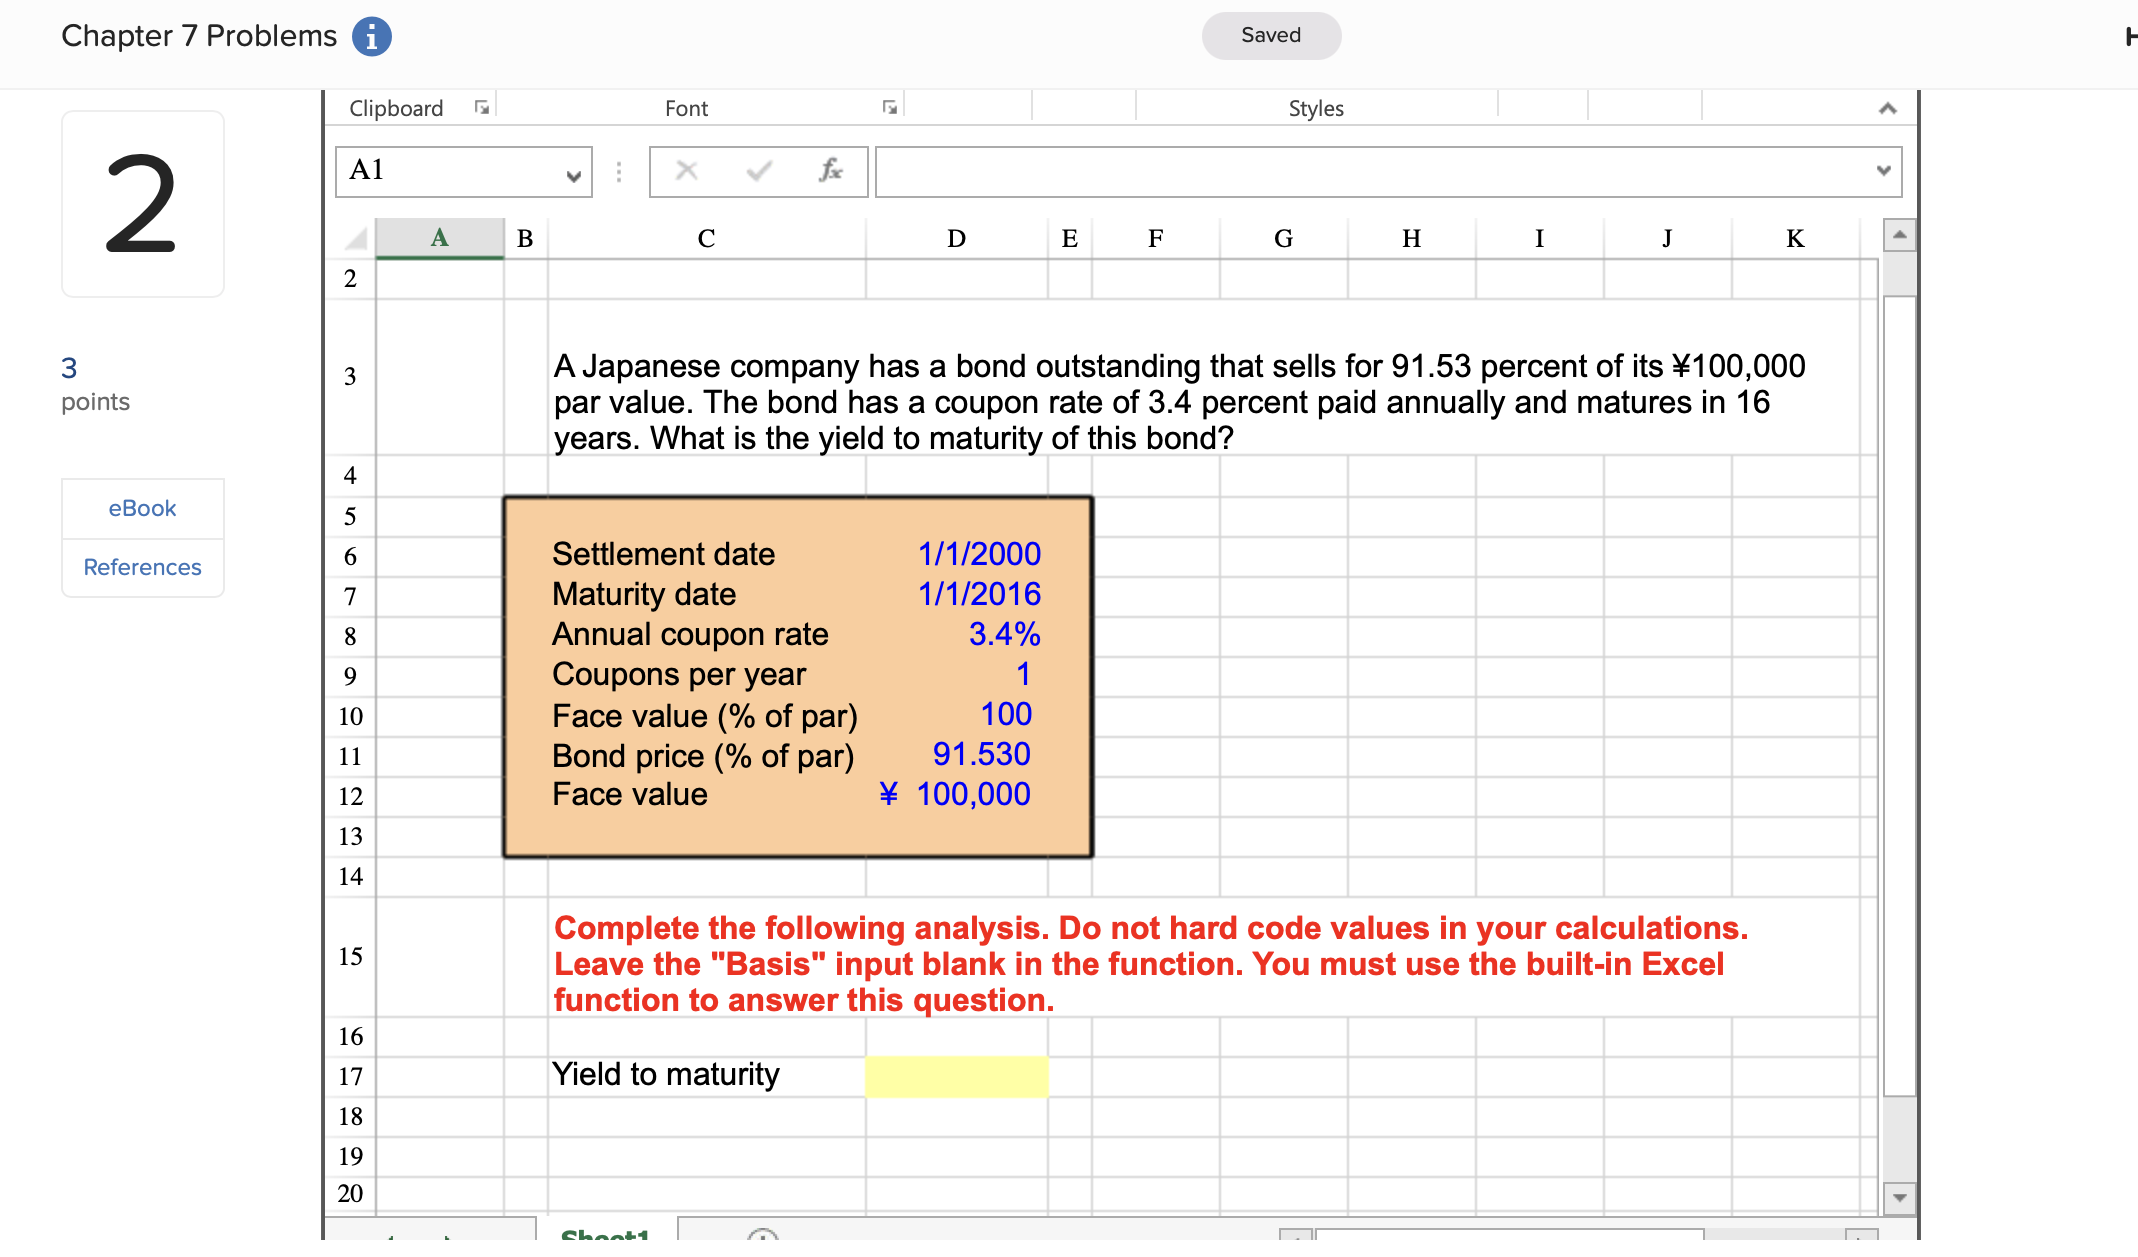Click the Saved status button

tap(1270, 36)
